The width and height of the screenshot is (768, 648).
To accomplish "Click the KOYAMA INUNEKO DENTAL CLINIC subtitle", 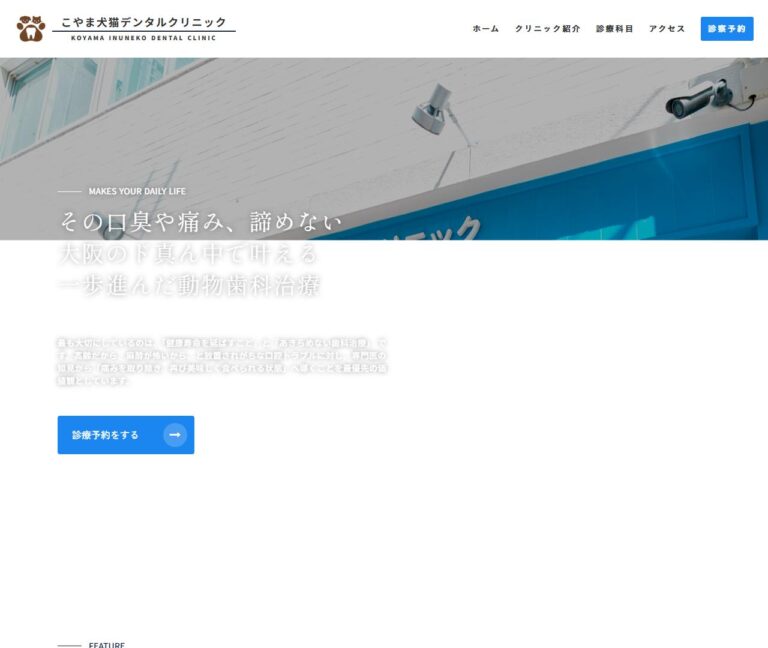I will pyautogui.click(x=144, y=38).
